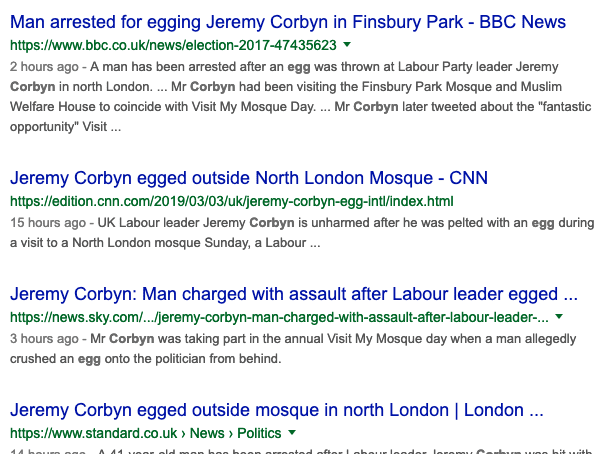
Task: Click the Politics breadcrumb in the Standard URL
Action: click(x=259, y=434)
